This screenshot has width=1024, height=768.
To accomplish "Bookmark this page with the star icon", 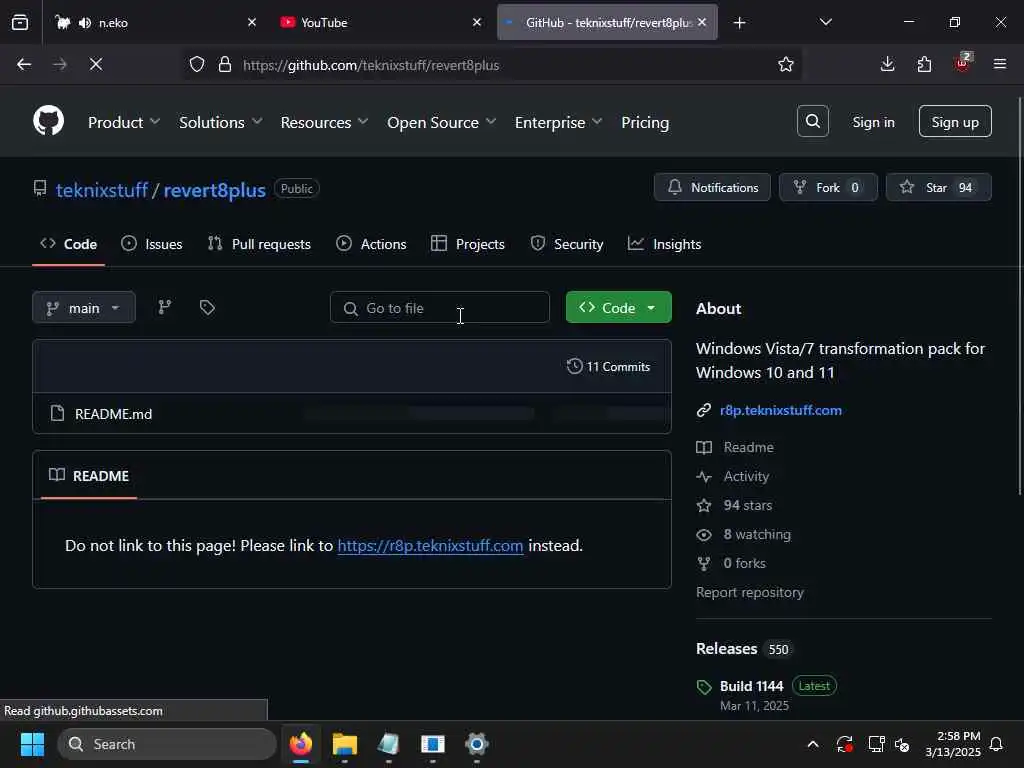I will click(786, 65).
